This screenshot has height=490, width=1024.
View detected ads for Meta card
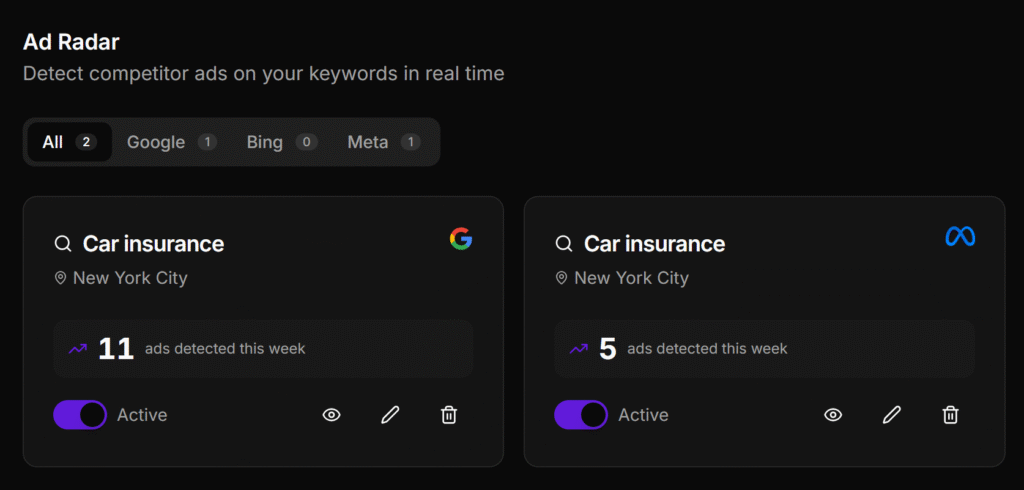click(x=832, y=415)
